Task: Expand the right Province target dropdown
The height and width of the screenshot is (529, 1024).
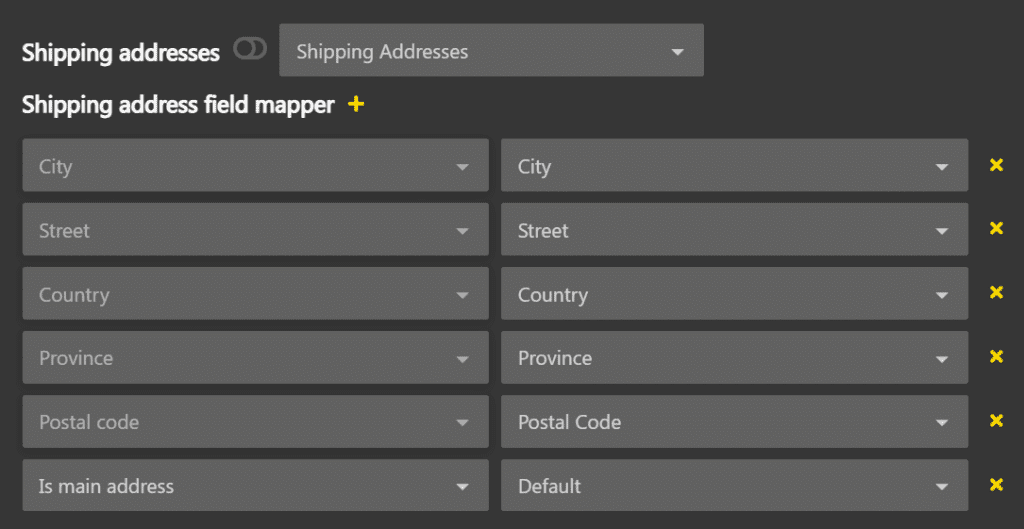Action: tap(734, 358)
